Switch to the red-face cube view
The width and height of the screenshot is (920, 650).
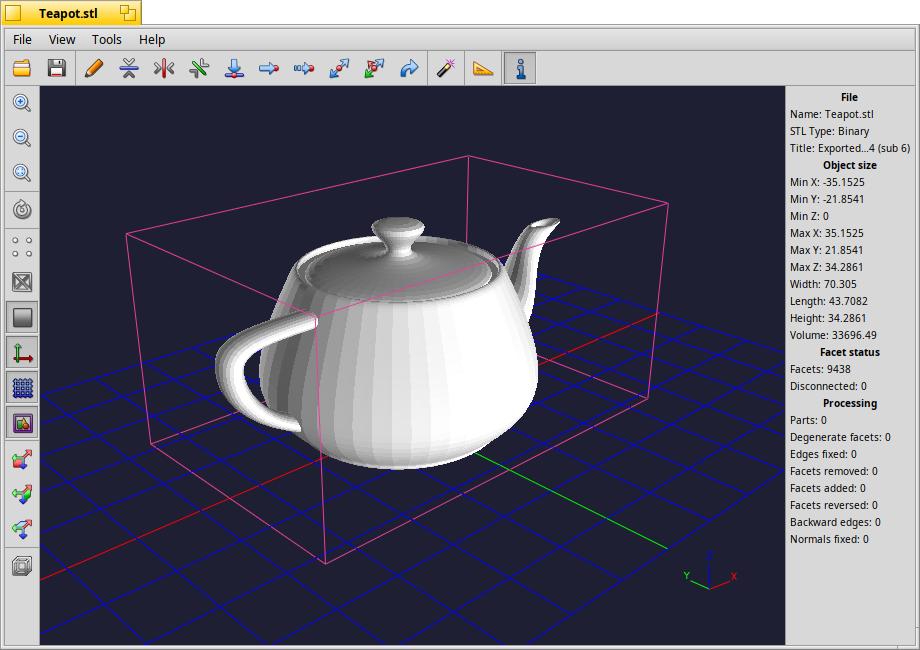(22, 459)
